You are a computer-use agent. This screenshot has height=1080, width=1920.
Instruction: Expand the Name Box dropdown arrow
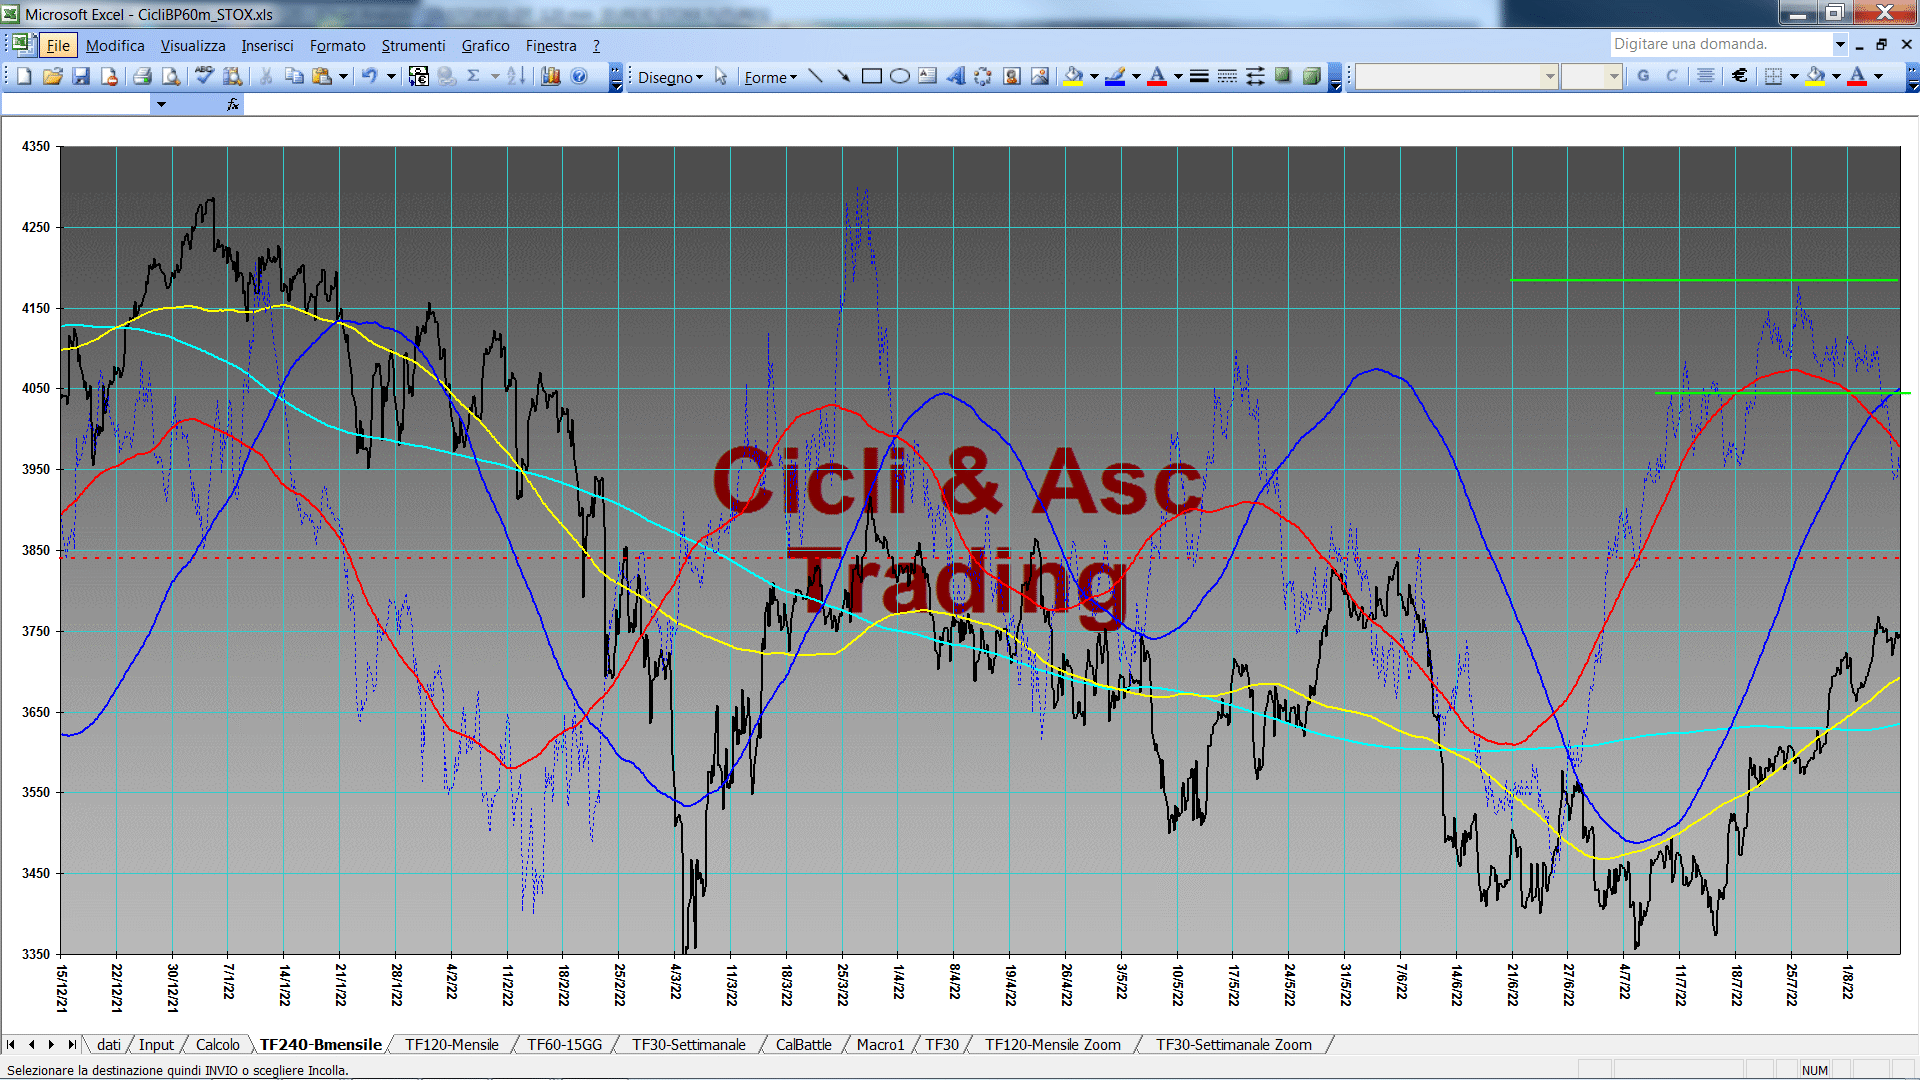[161, 104]
